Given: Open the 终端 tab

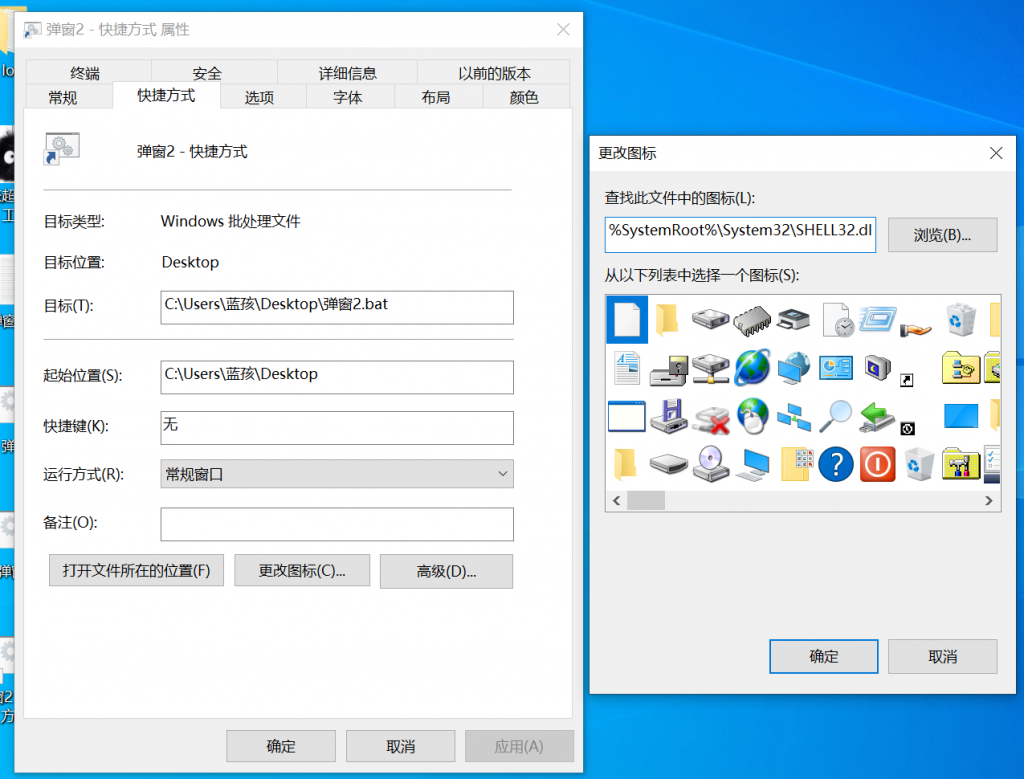Looking at the screenshot, I should click(x=86, y=73).
